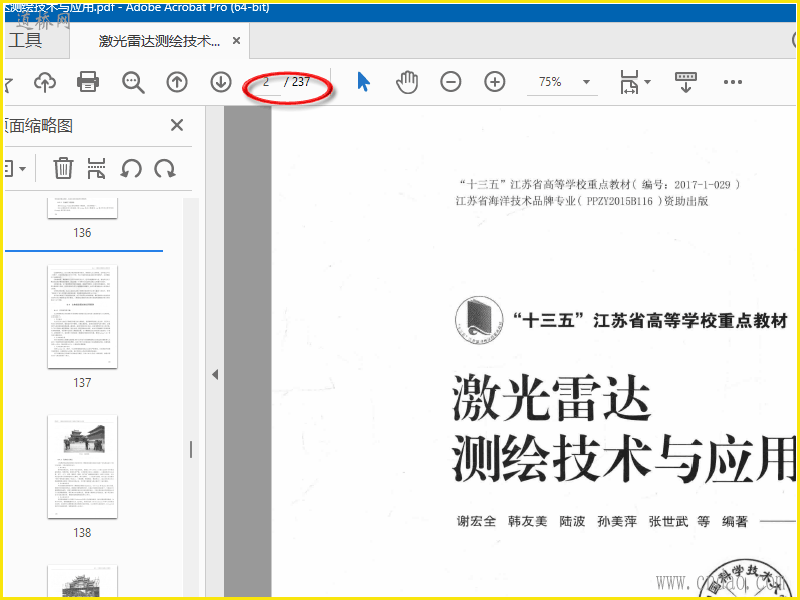Collapse the navigation pane with the triangle arrow
The height and width of the screenshot is (600, 800).
215,374
